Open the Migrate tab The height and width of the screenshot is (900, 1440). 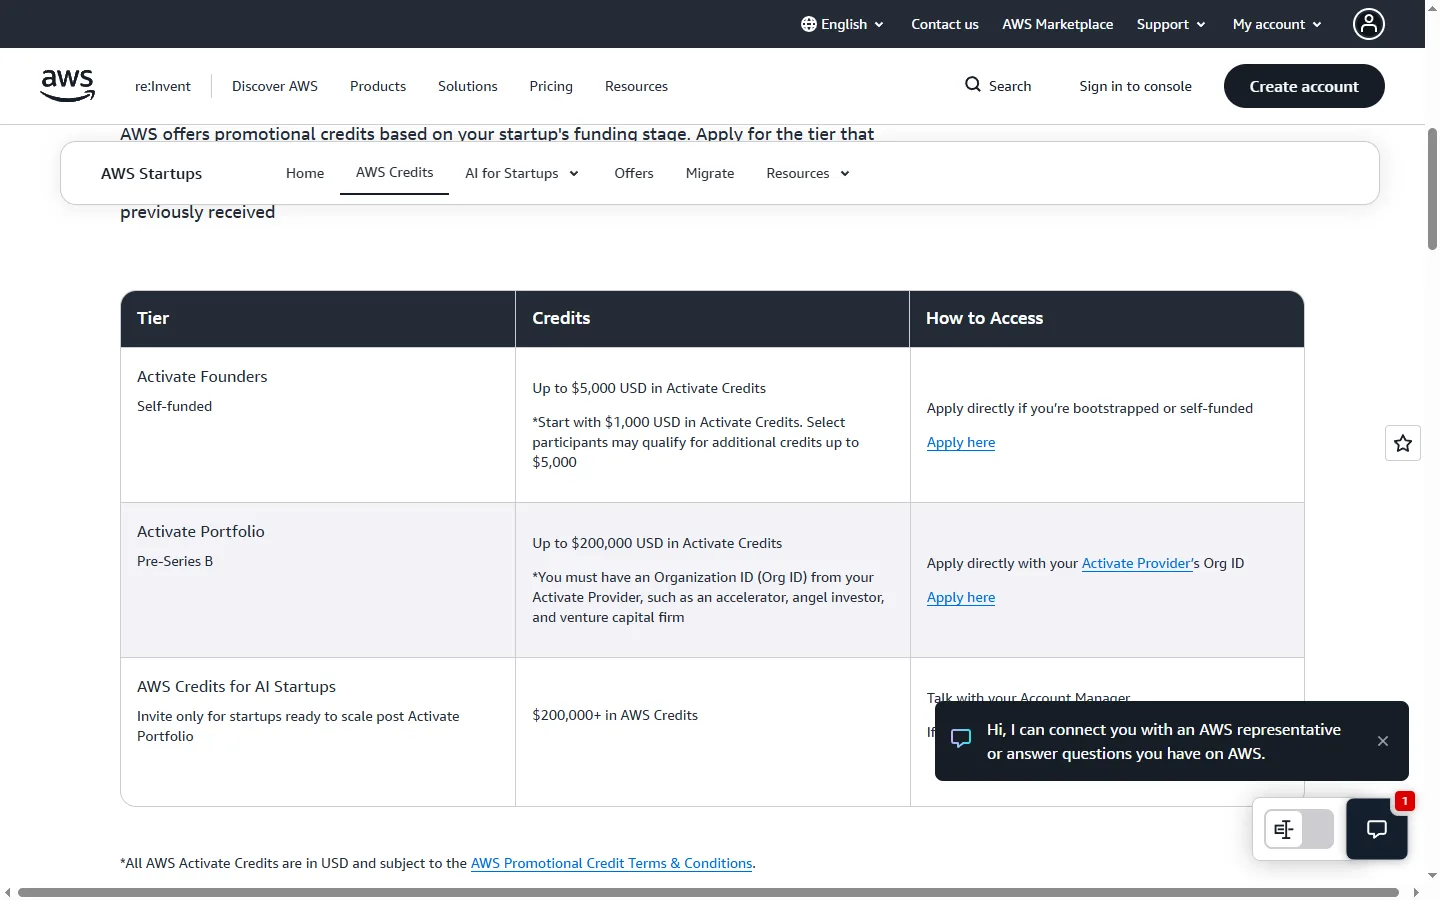710,173
